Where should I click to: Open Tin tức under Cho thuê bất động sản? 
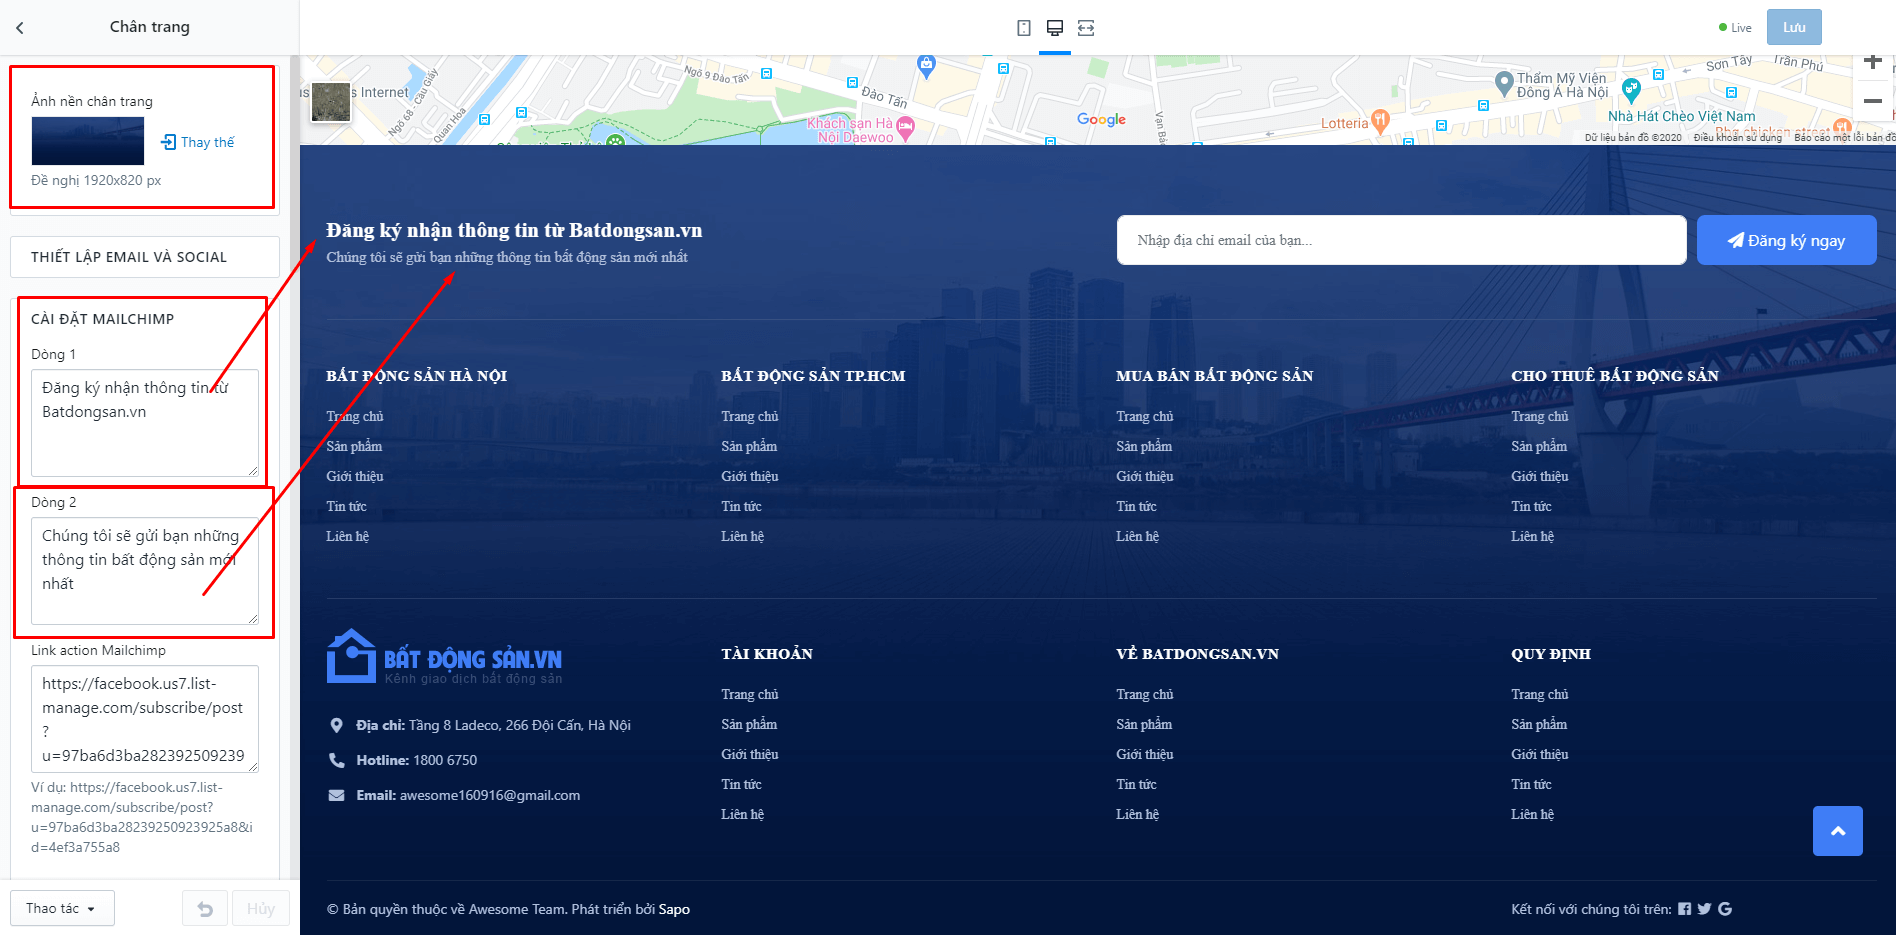coord(1532,506)
